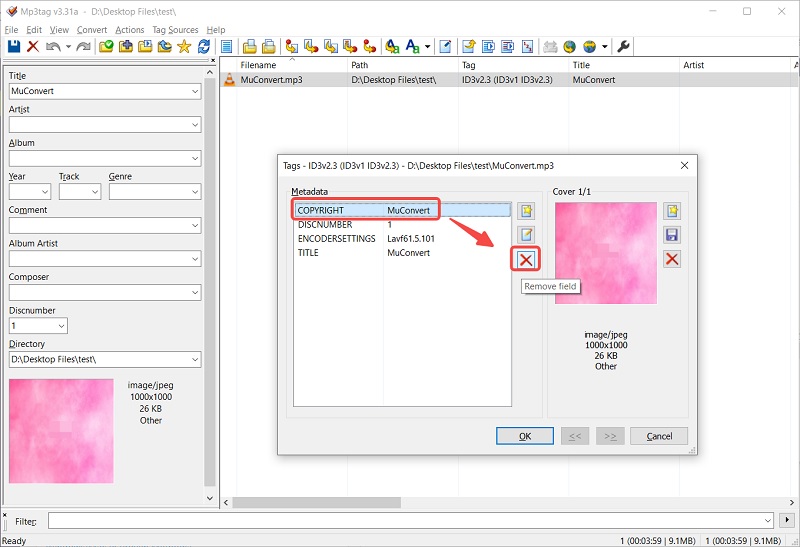Screen dimensions: 800x547
Task: Click the Remove cover red X icon
Action: [672, 259]
